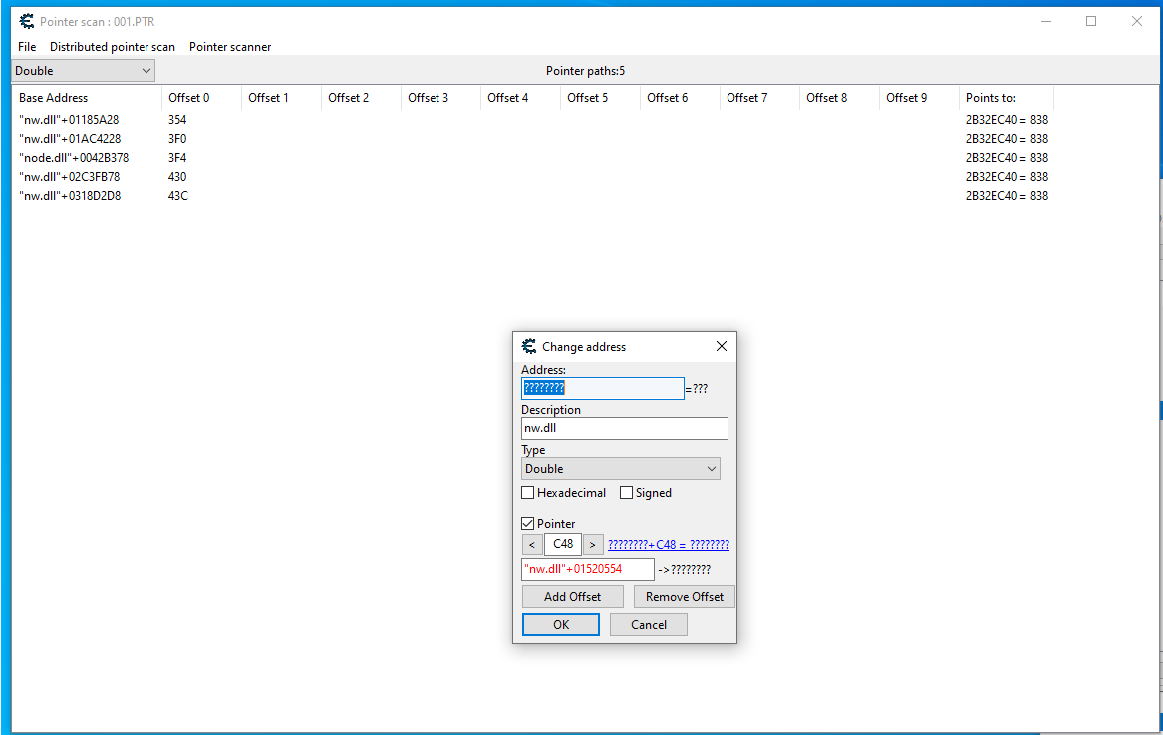The height and width of the screenshot is (735, 1163).
Task: Click the ????????+C48 pointer link
Action: 668,545
